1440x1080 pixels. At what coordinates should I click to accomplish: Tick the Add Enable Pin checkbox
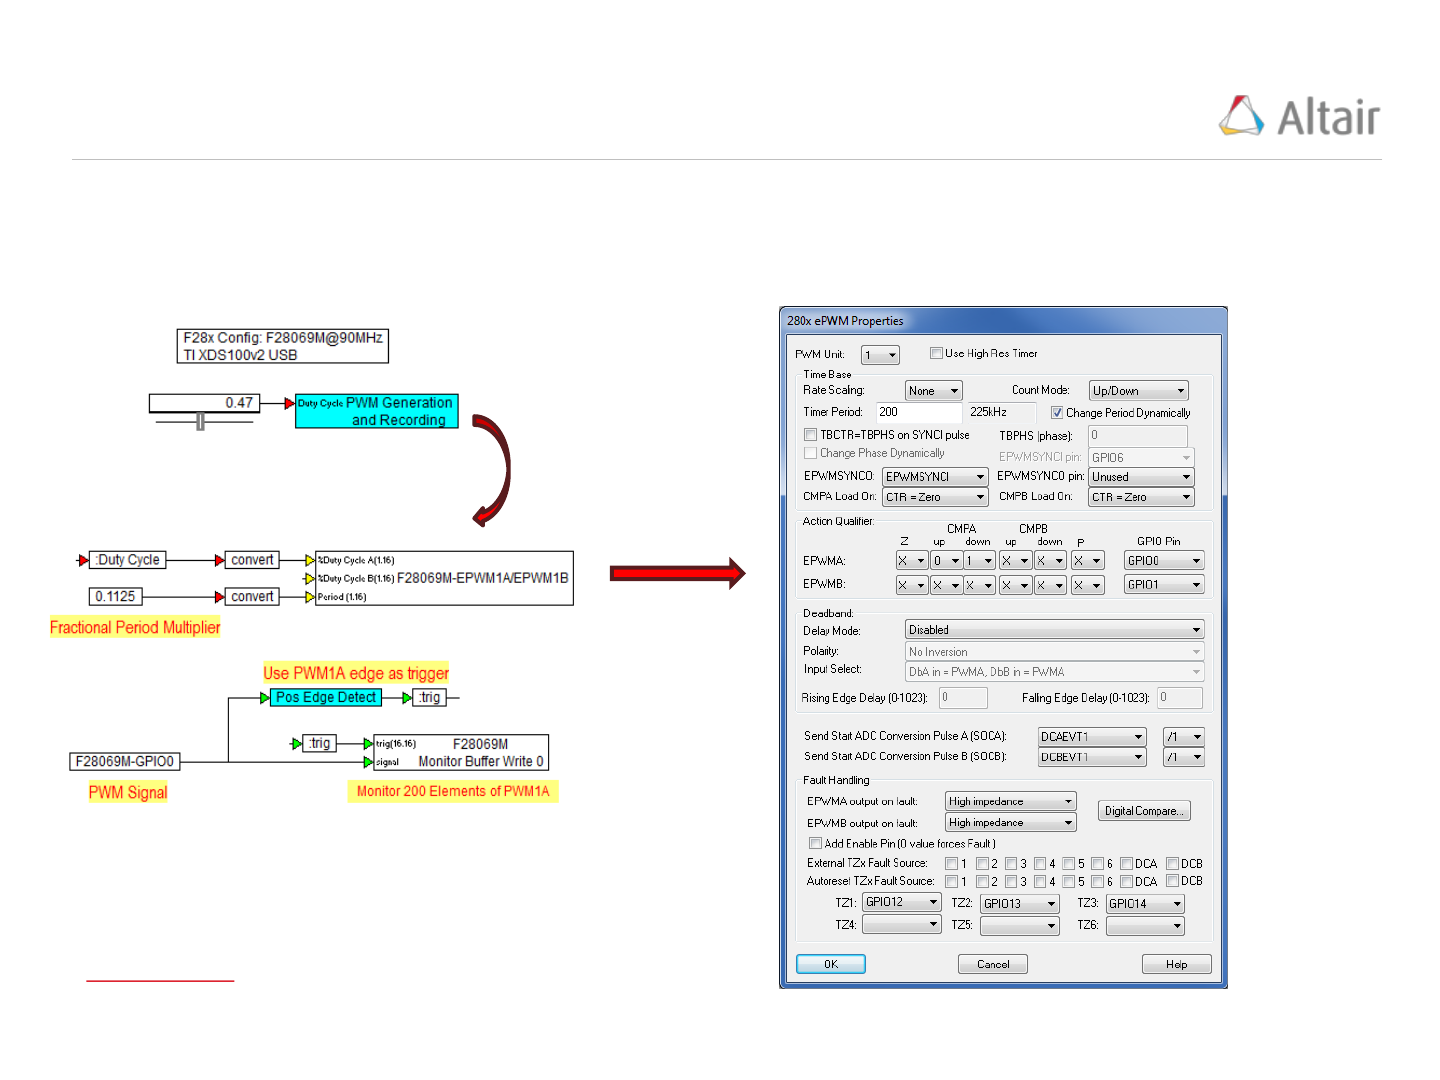click(815, 843)
